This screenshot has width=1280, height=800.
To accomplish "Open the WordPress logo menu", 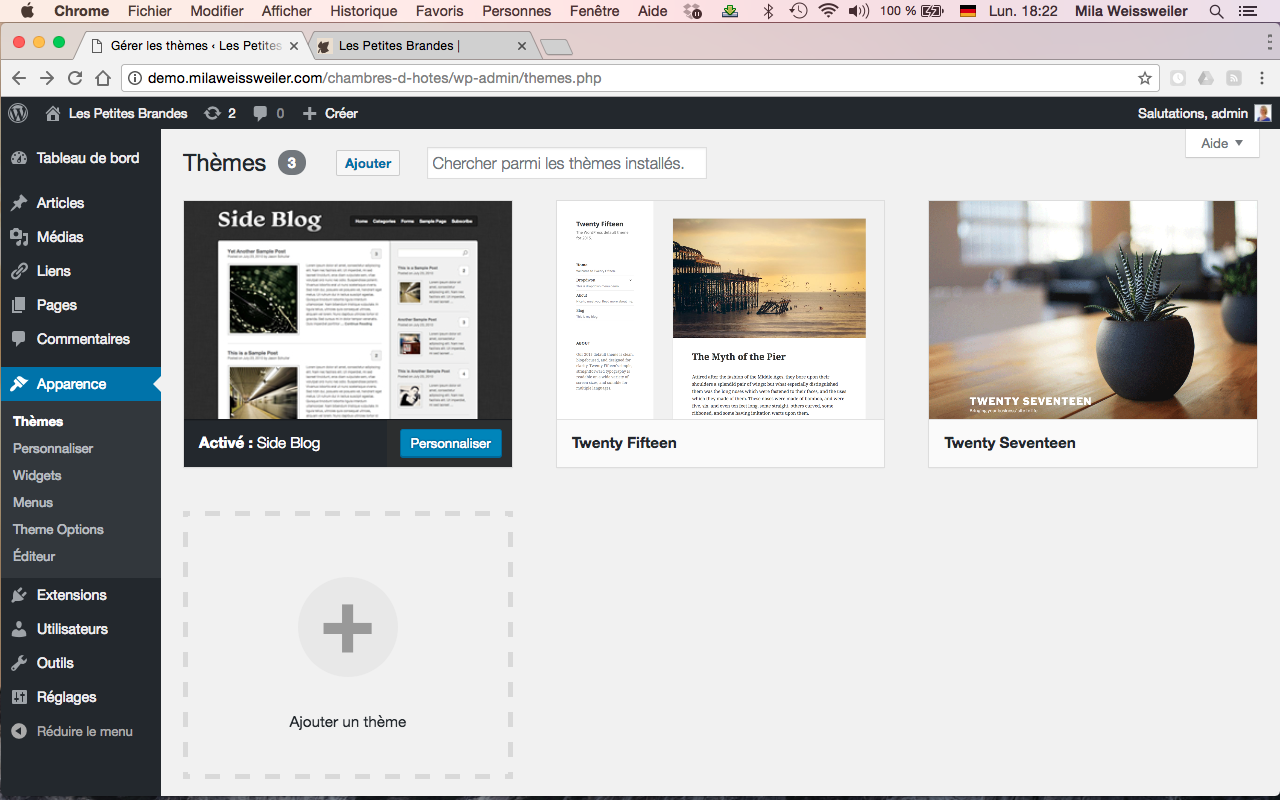I will coord(18,113).
